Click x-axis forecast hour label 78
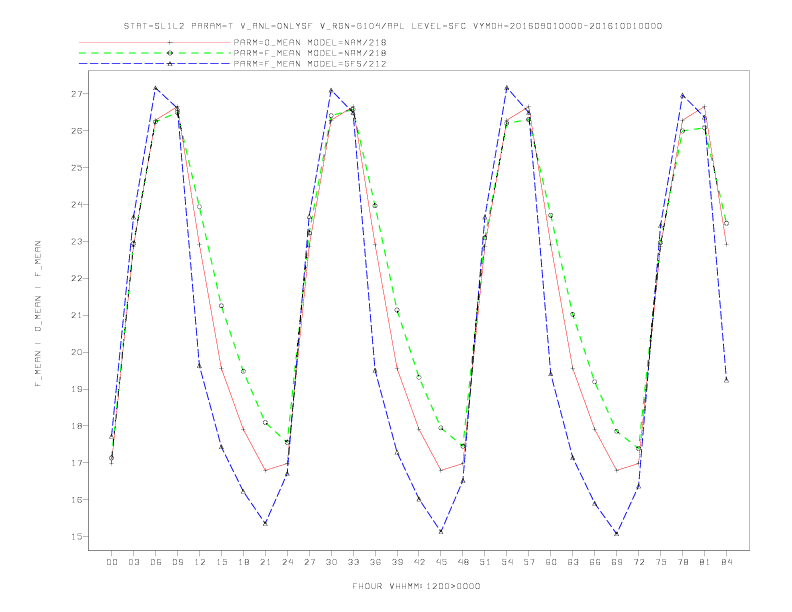792x612 pixels. [683, 562]
